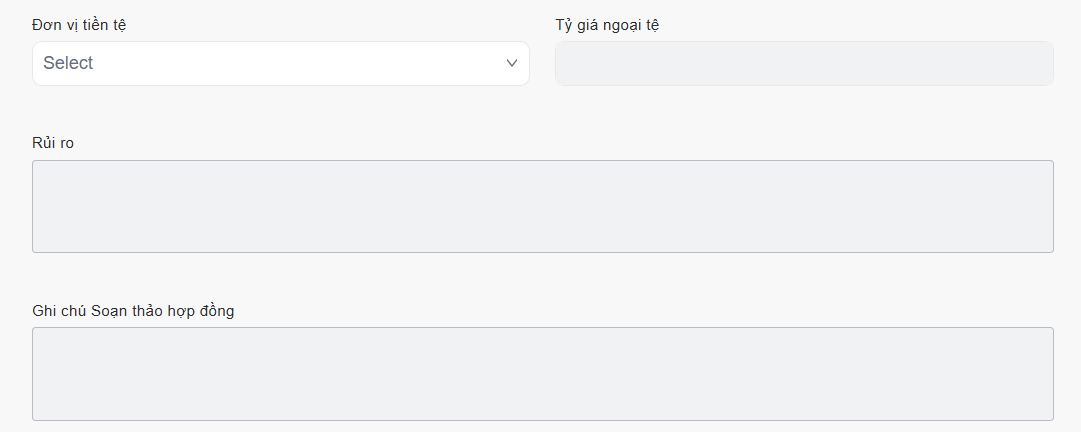Viewport: 1081px width, 432px height.
Task: Click the large gray box below Rủi ro
Action: [x=542, y=206]
